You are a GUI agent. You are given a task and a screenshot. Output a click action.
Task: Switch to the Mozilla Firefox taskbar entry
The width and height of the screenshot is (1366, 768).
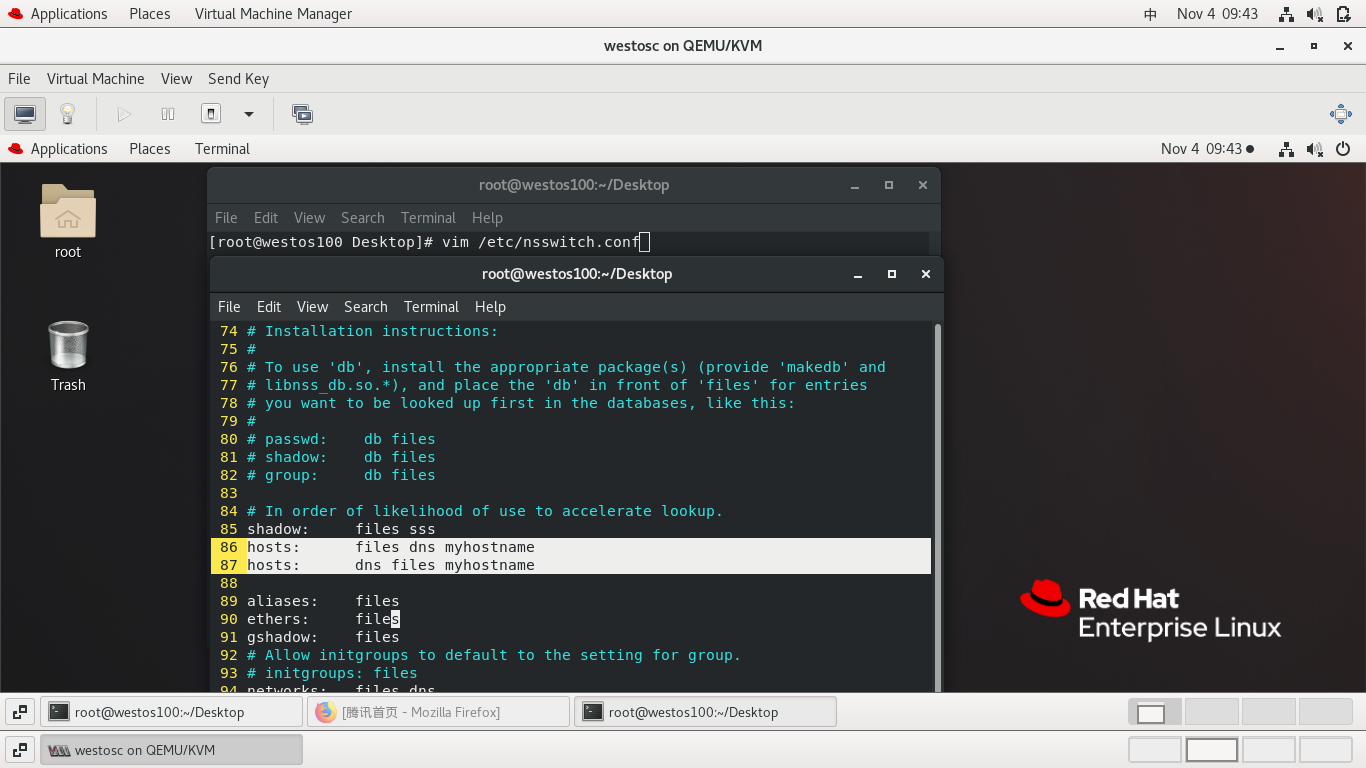coord(438,711)
